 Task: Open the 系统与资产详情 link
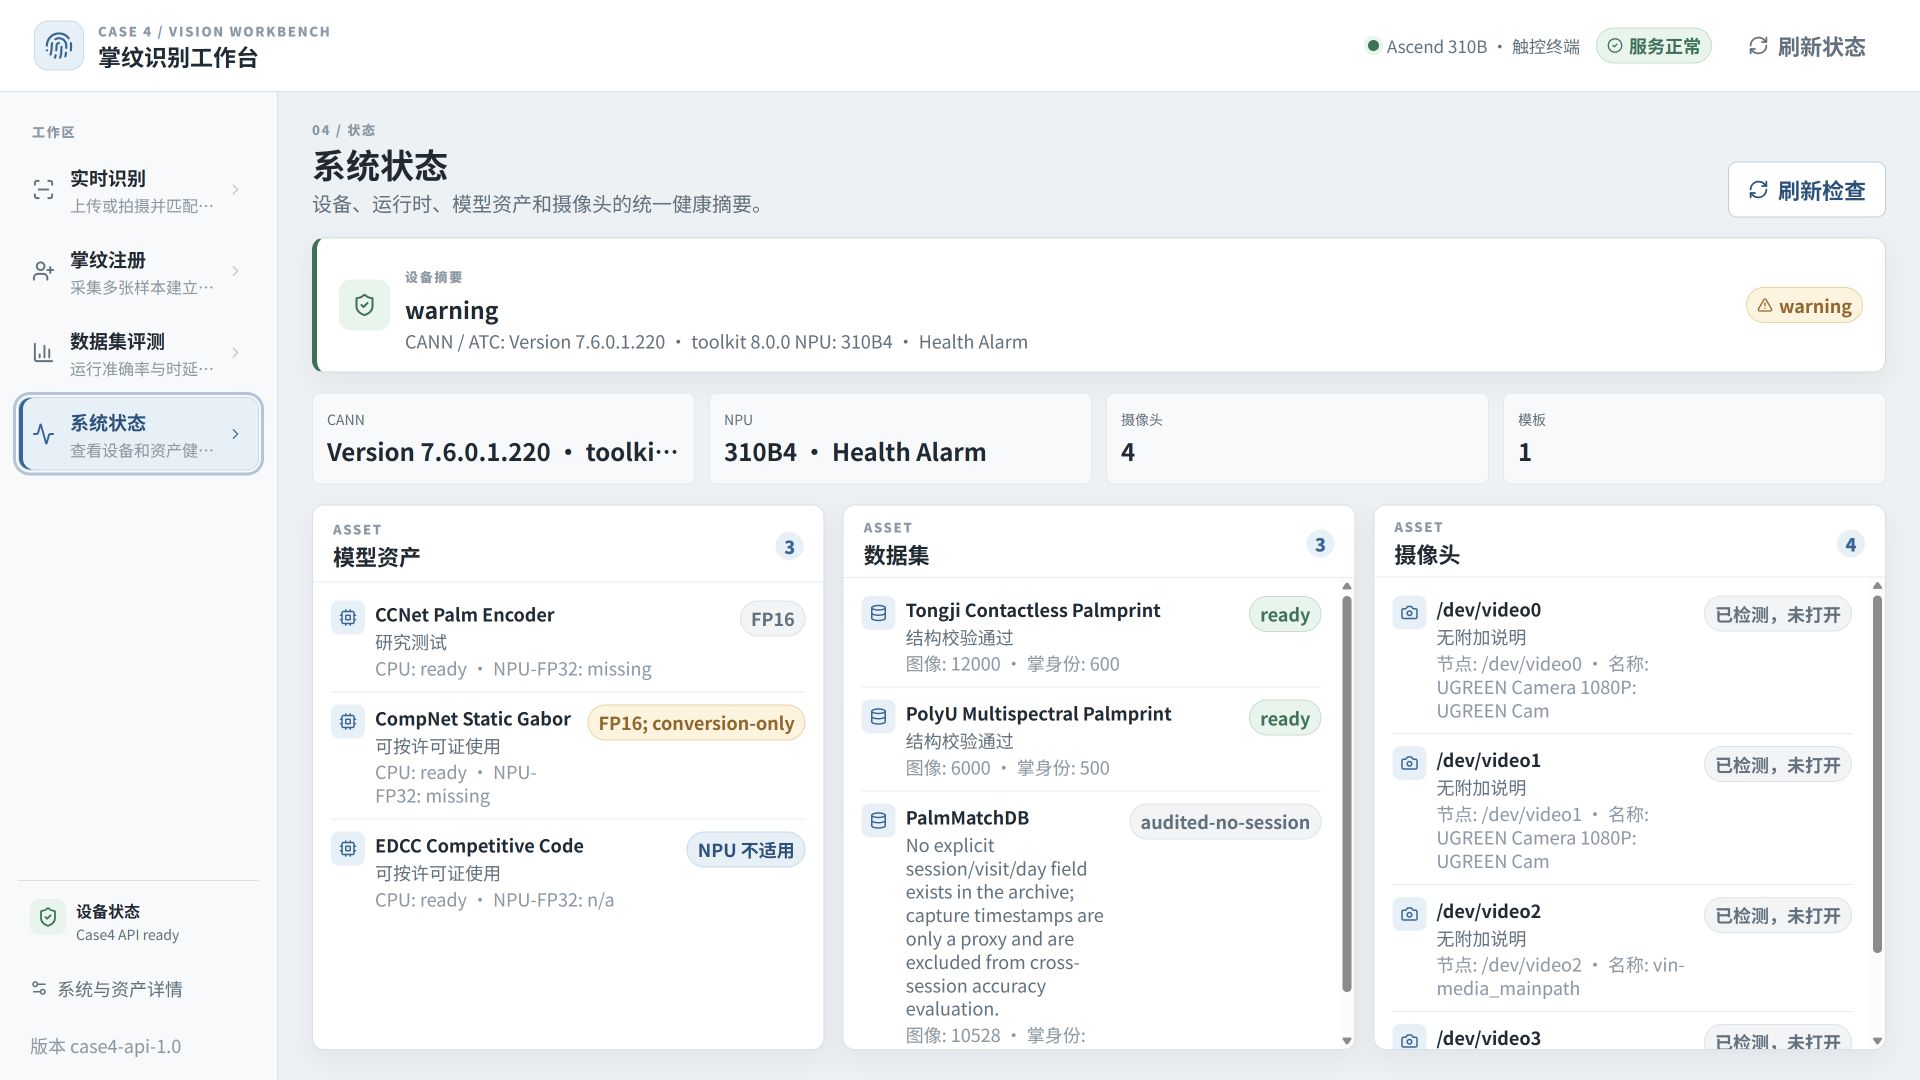click(107, 989)
